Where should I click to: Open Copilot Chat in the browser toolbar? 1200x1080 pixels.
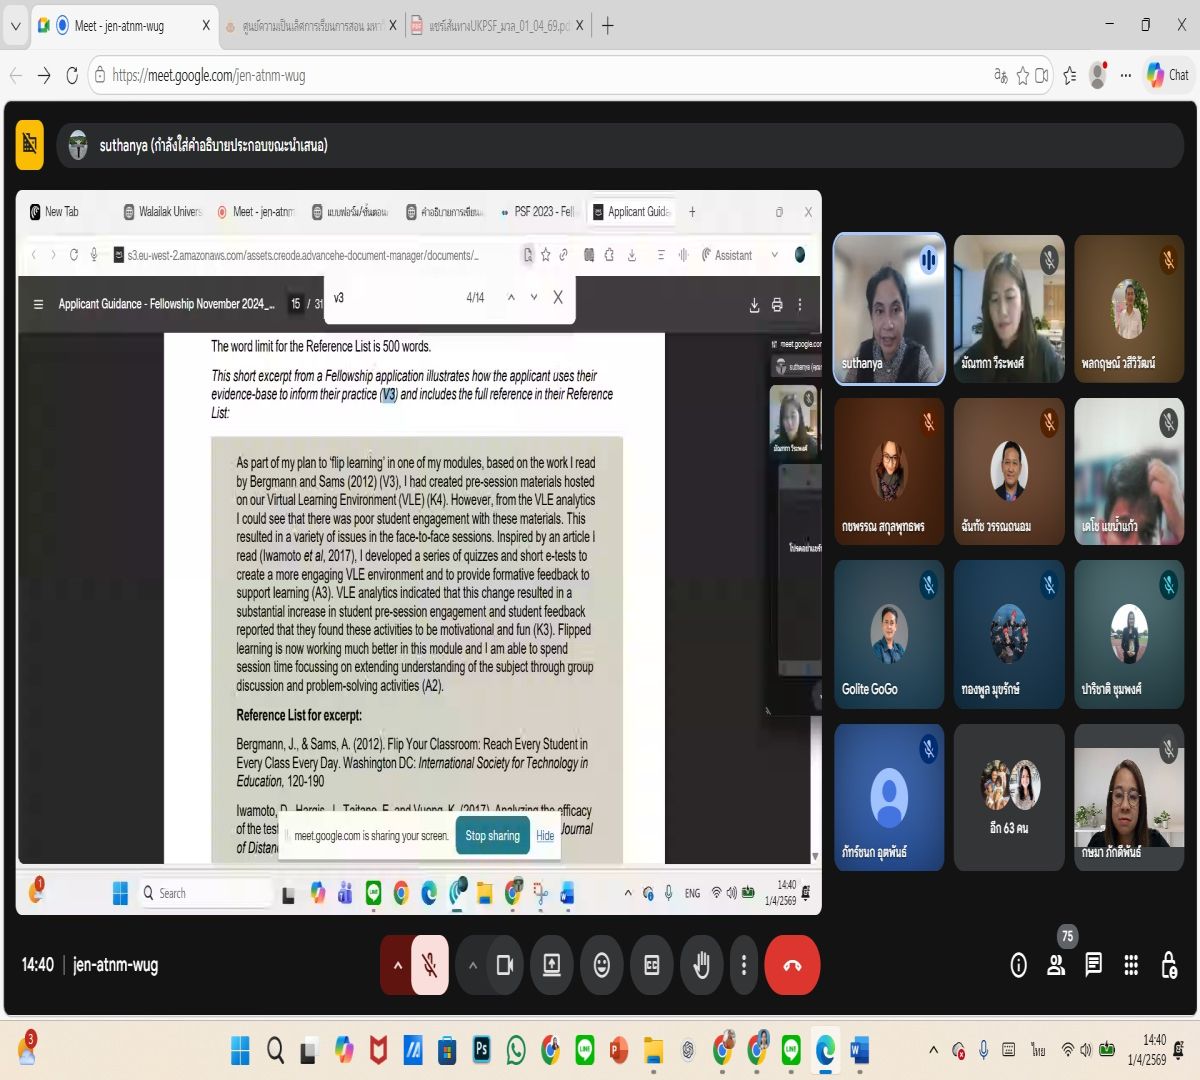click(x=1167, y=75)
